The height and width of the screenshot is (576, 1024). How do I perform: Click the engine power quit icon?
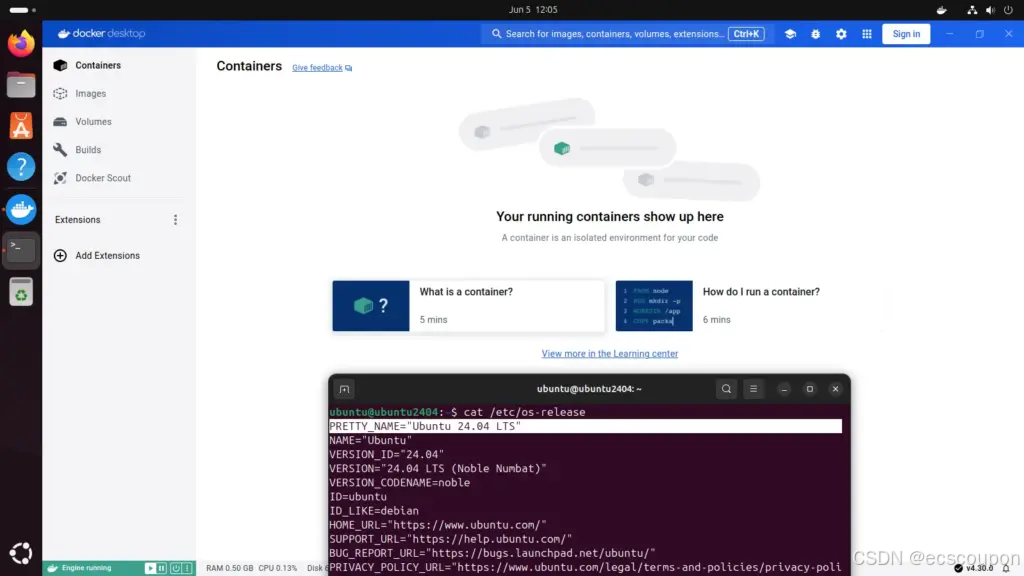coord(175,568)
